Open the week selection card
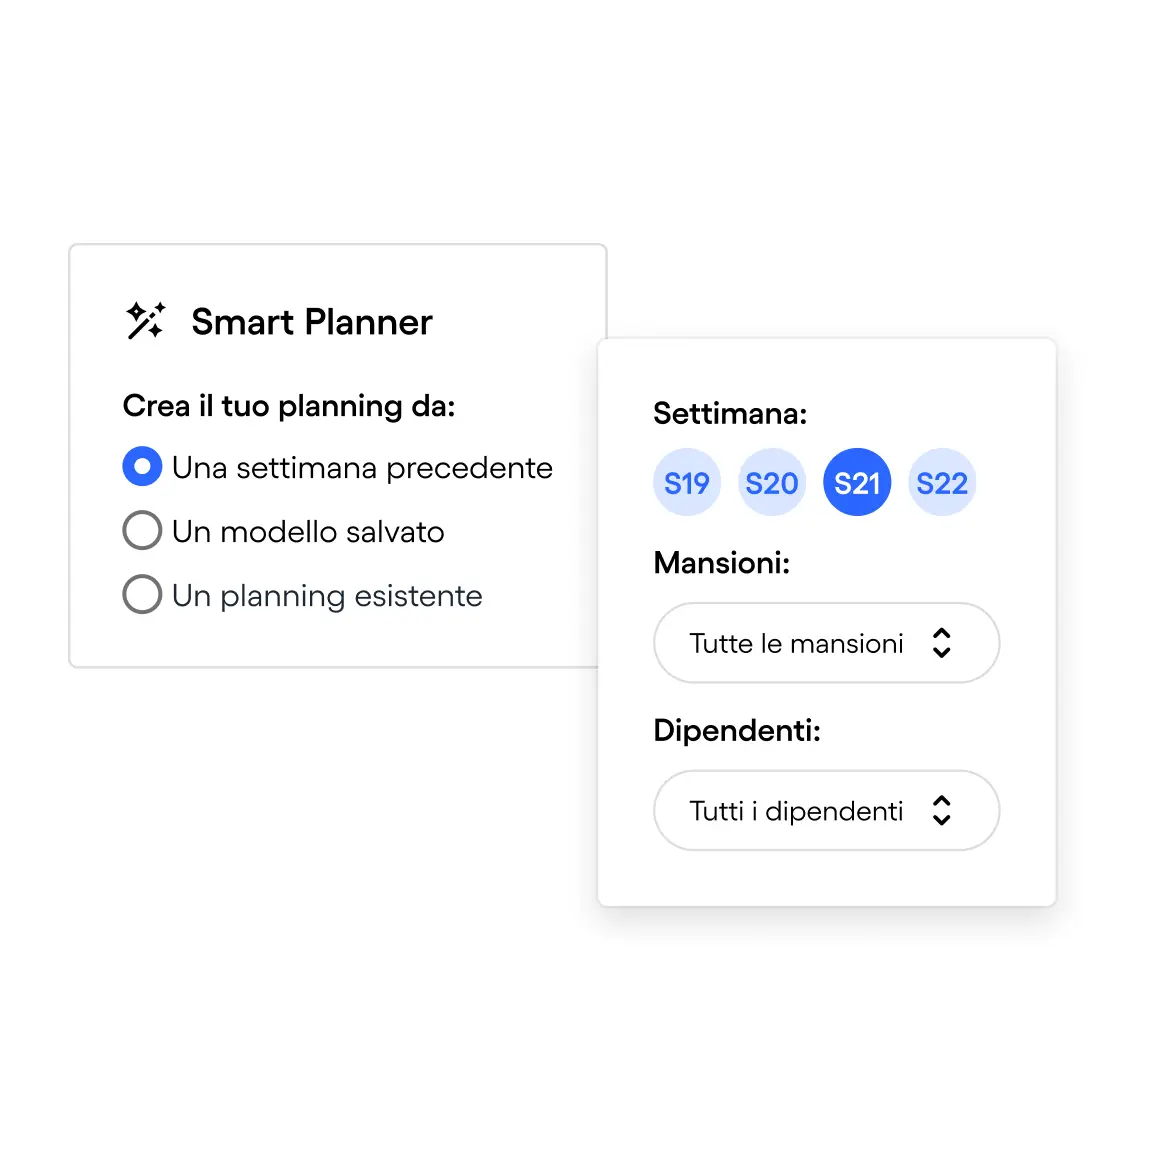 pos(826,622)
